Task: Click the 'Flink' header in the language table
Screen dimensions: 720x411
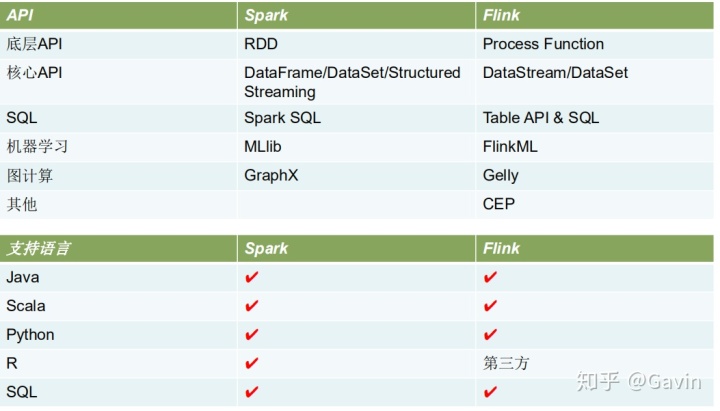Action: pos(501,248)
